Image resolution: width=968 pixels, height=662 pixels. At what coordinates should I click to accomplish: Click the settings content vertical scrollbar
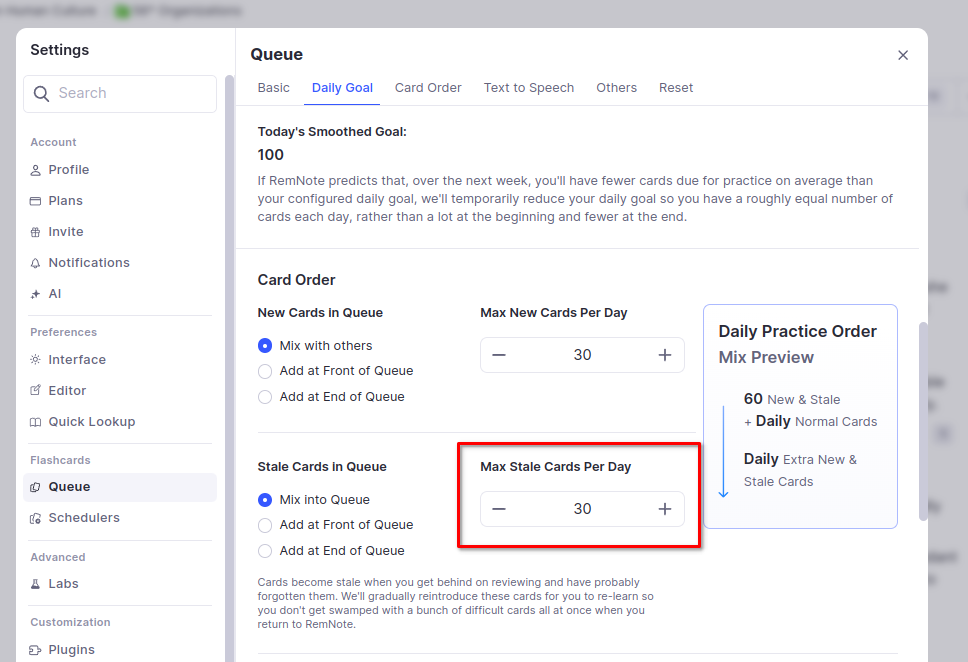pos(922,420)
